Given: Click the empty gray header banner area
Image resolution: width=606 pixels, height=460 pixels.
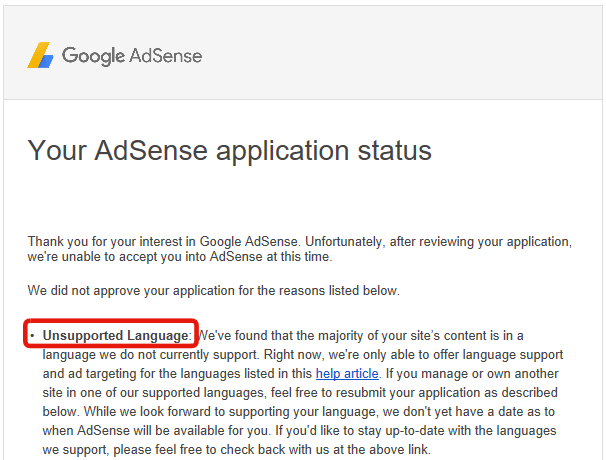Looking at the screenshot, I should pos(400,55).
